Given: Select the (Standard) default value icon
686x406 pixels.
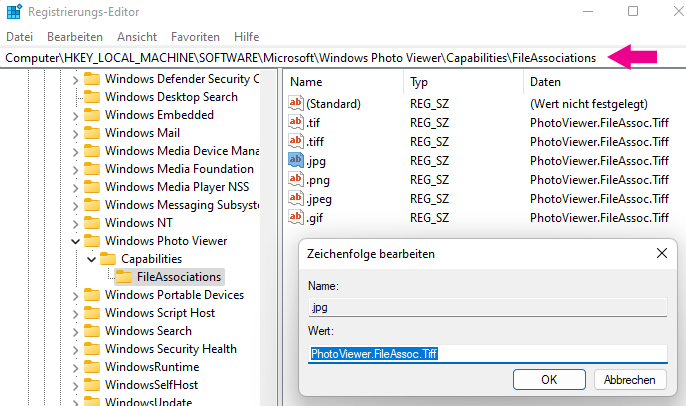Looking at the screenshot, I should pyautogui.click(x=295, y=103).
